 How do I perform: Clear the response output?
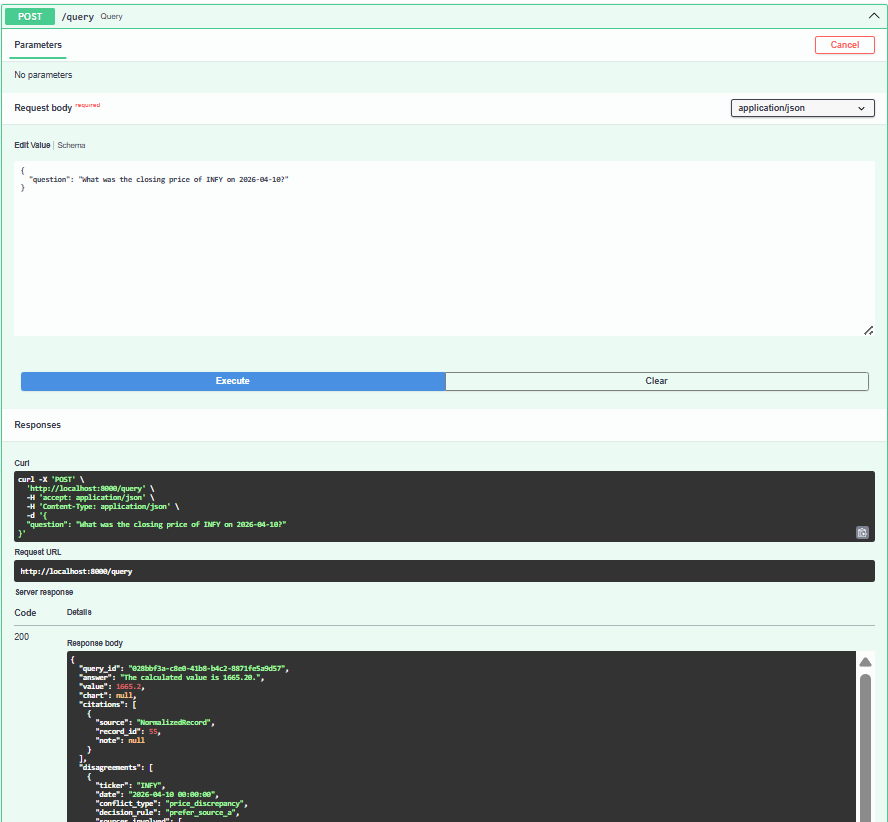click(x=656, y=381)
